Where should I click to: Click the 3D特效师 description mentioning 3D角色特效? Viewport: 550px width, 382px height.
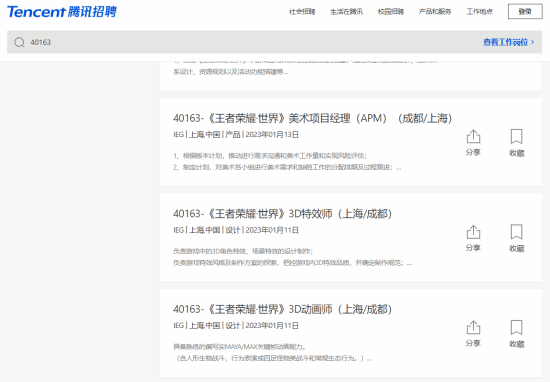[293, 257]
